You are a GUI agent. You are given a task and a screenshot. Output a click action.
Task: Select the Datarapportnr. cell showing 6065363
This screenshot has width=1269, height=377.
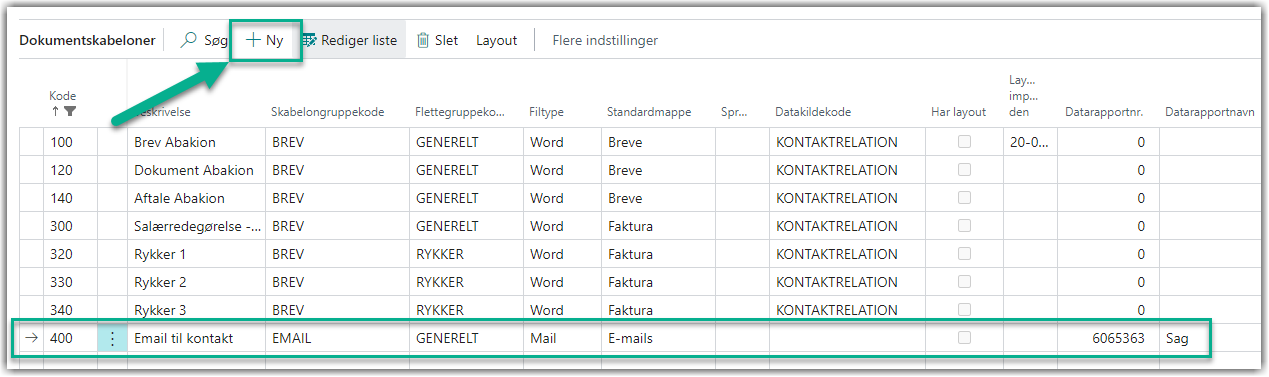point(1107,338)
